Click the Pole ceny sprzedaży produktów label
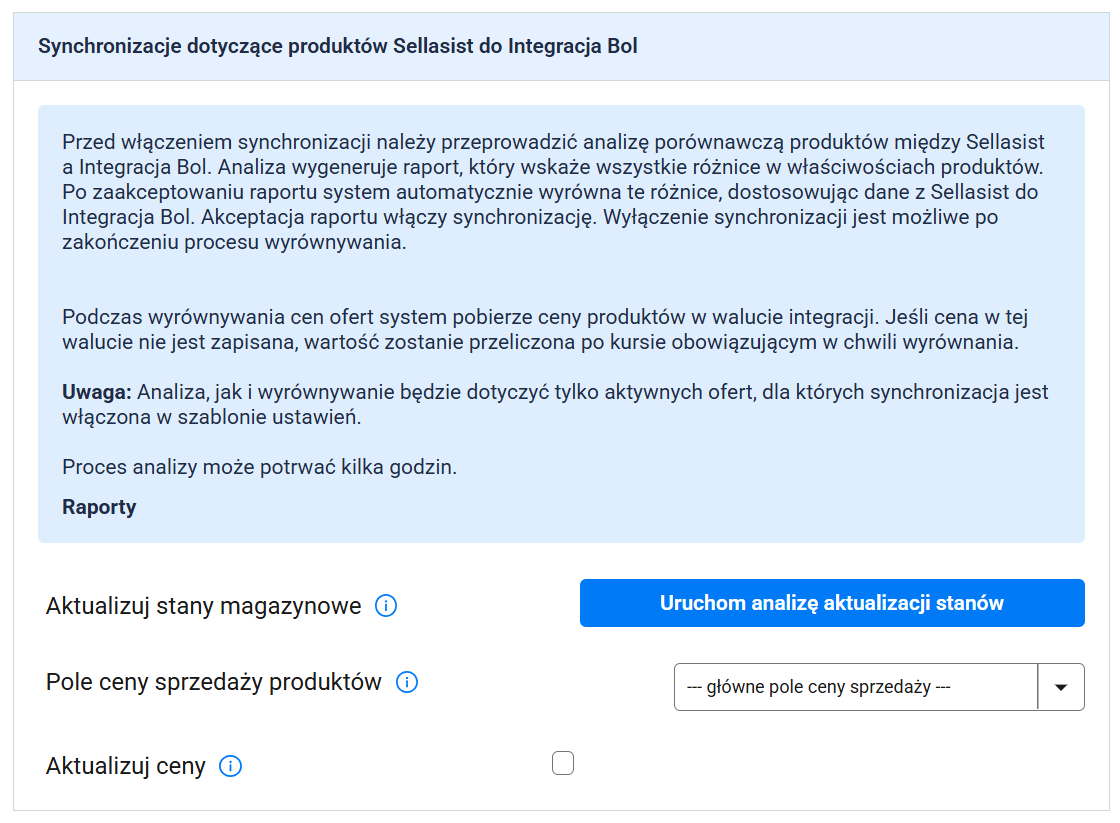Screen dimensions: 1120x823 (x=213, y=683)
